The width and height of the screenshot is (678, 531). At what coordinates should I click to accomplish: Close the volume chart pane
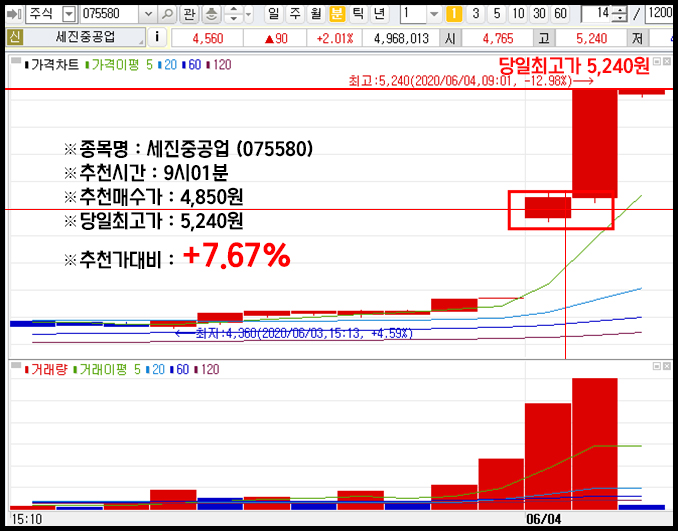[667, 366]
